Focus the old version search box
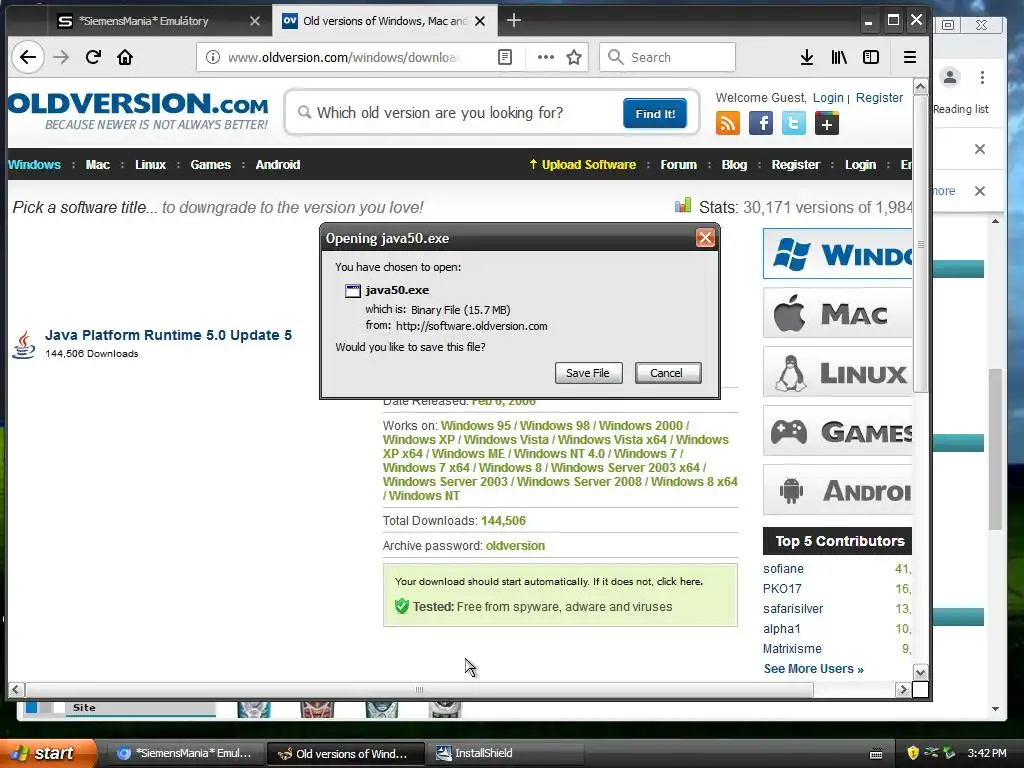This screenshot has width=1024, height=768. pyautogui.click(x=457, y=113)
